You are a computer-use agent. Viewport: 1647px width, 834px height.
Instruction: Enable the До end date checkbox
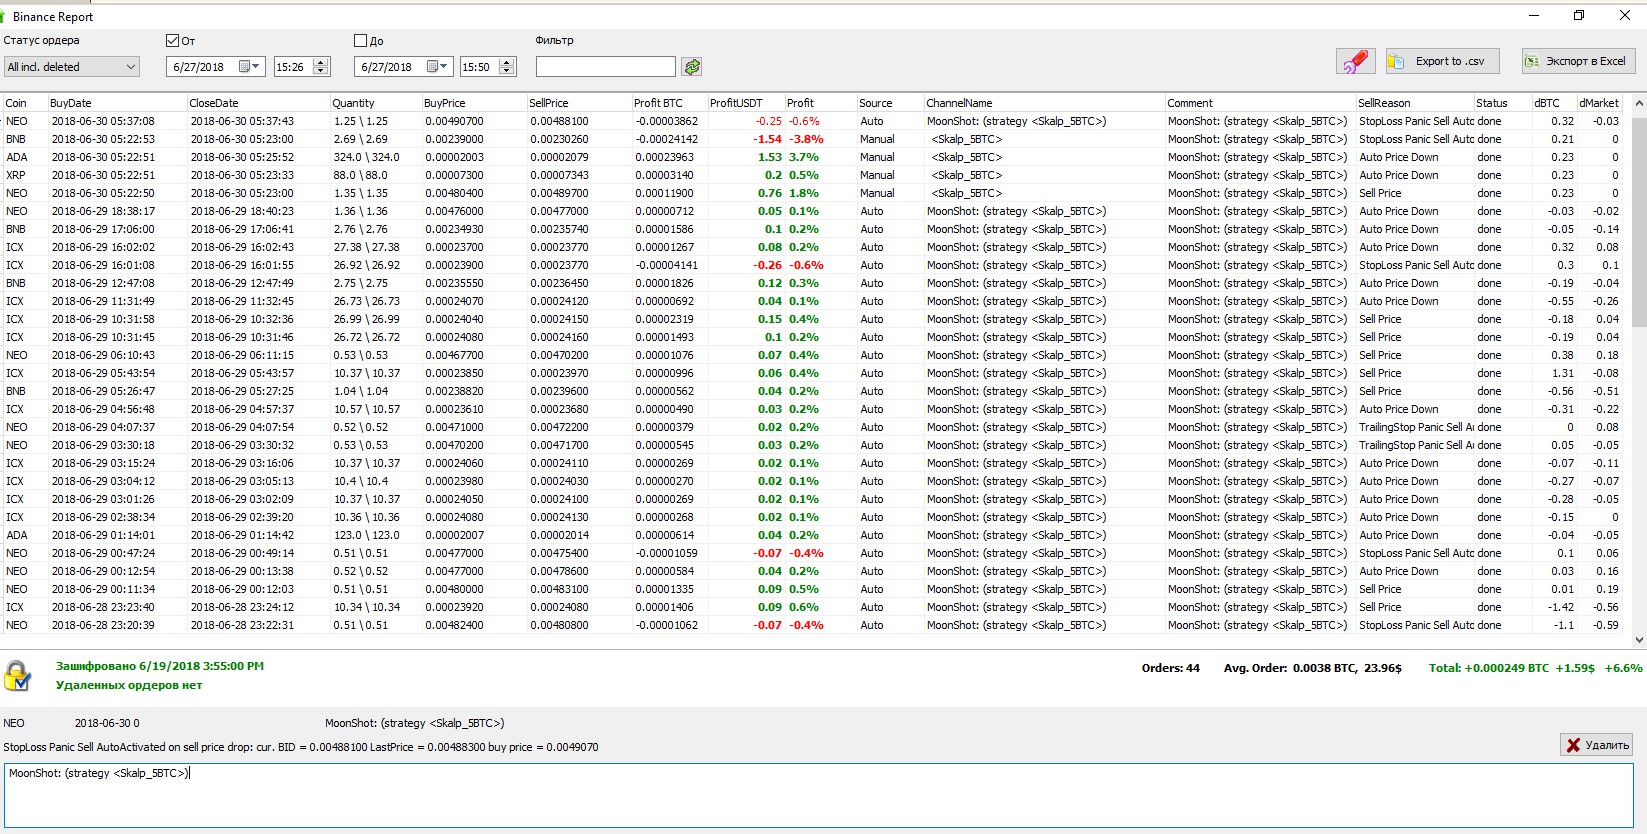point(361,41)
